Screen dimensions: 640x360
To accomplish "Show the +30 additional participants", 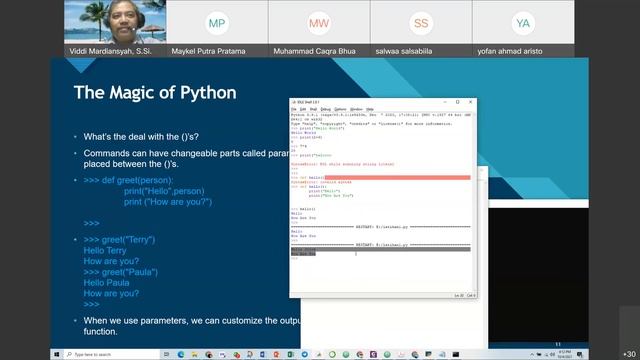I will click(x=629, y=354).
